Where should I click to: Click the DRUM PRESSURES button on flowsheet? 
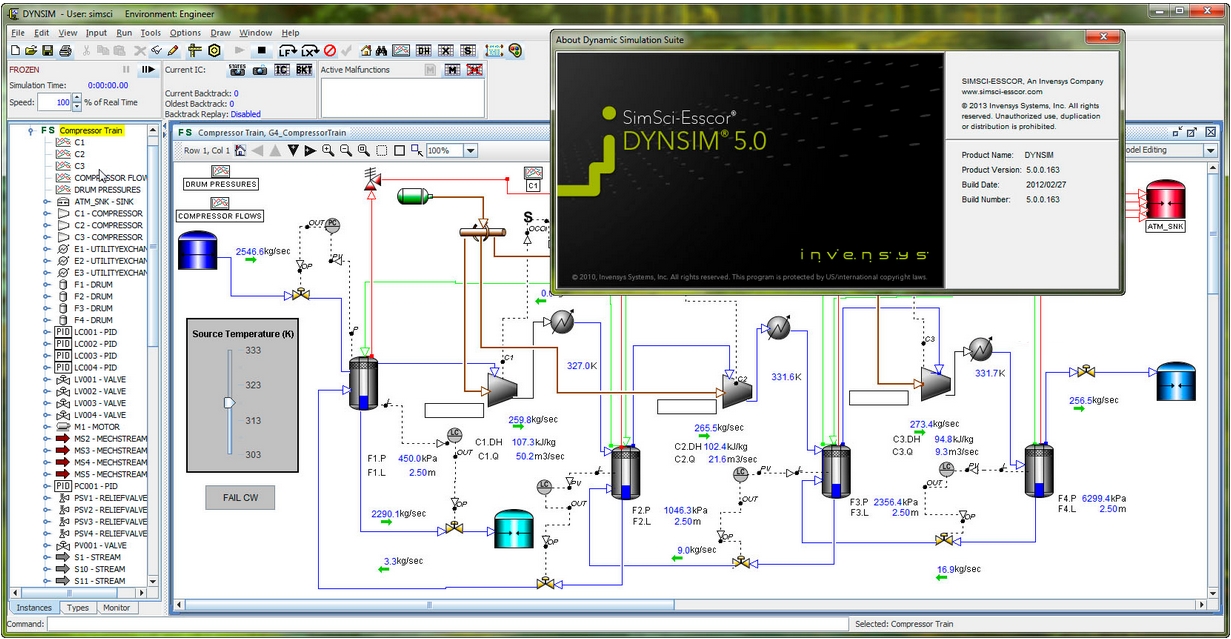[x=220, y=184]
